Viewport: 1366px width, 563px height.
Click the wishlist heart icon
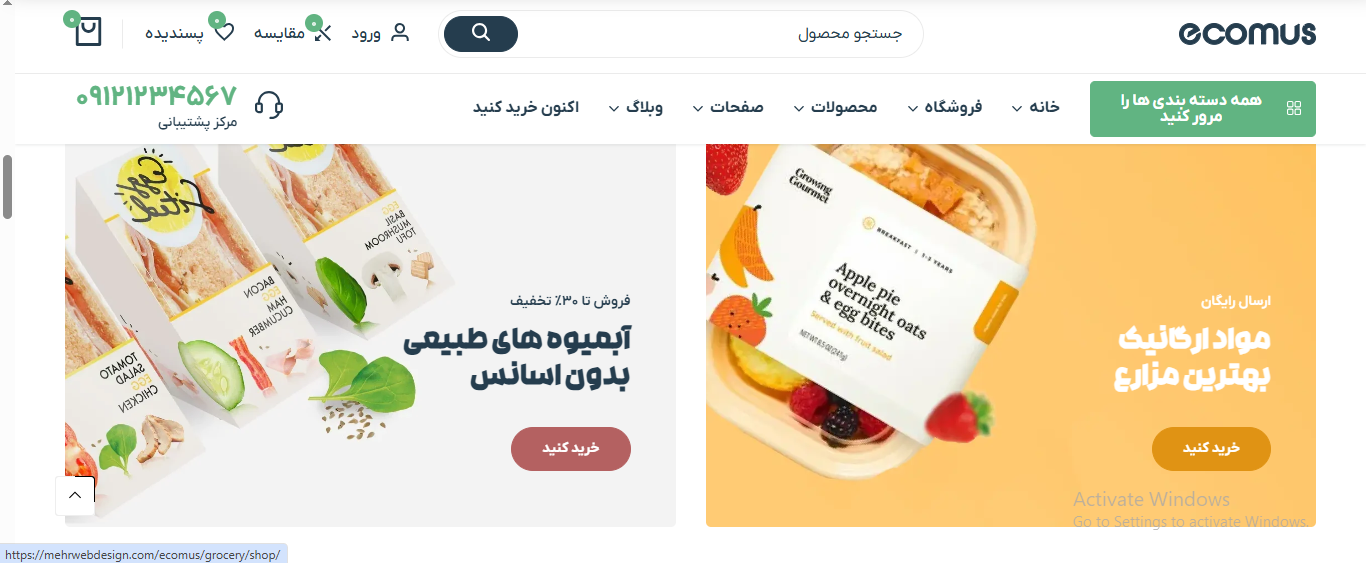(x=225, y=32)
